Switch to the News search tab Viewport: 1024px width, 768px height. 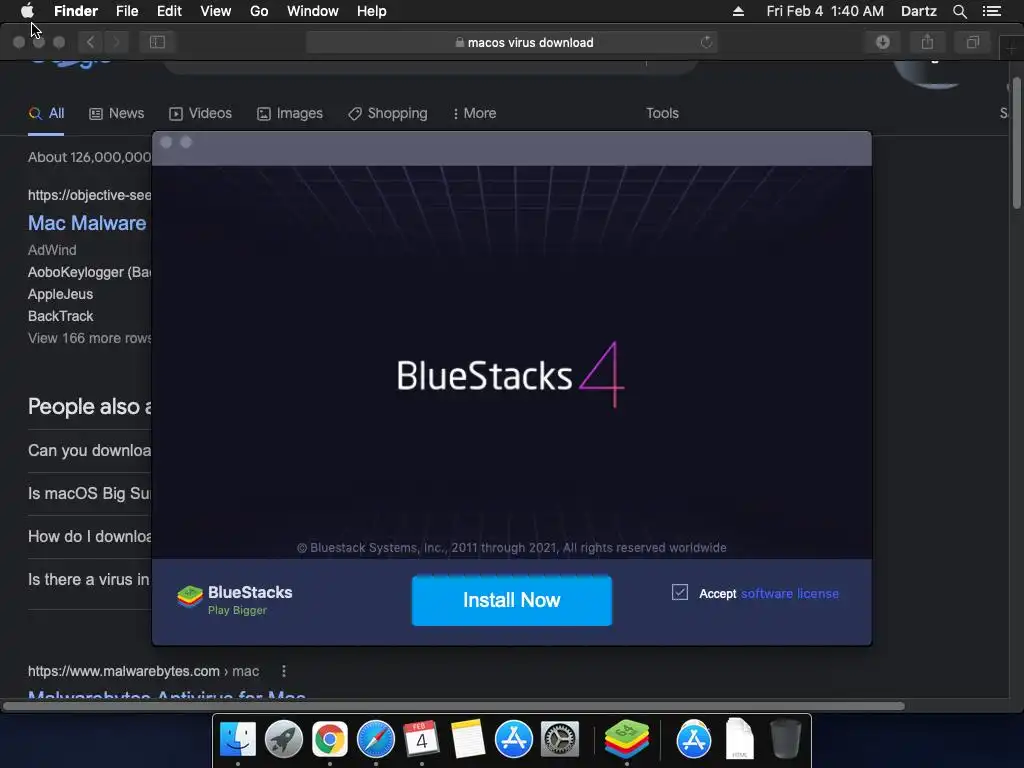(116, 114)
